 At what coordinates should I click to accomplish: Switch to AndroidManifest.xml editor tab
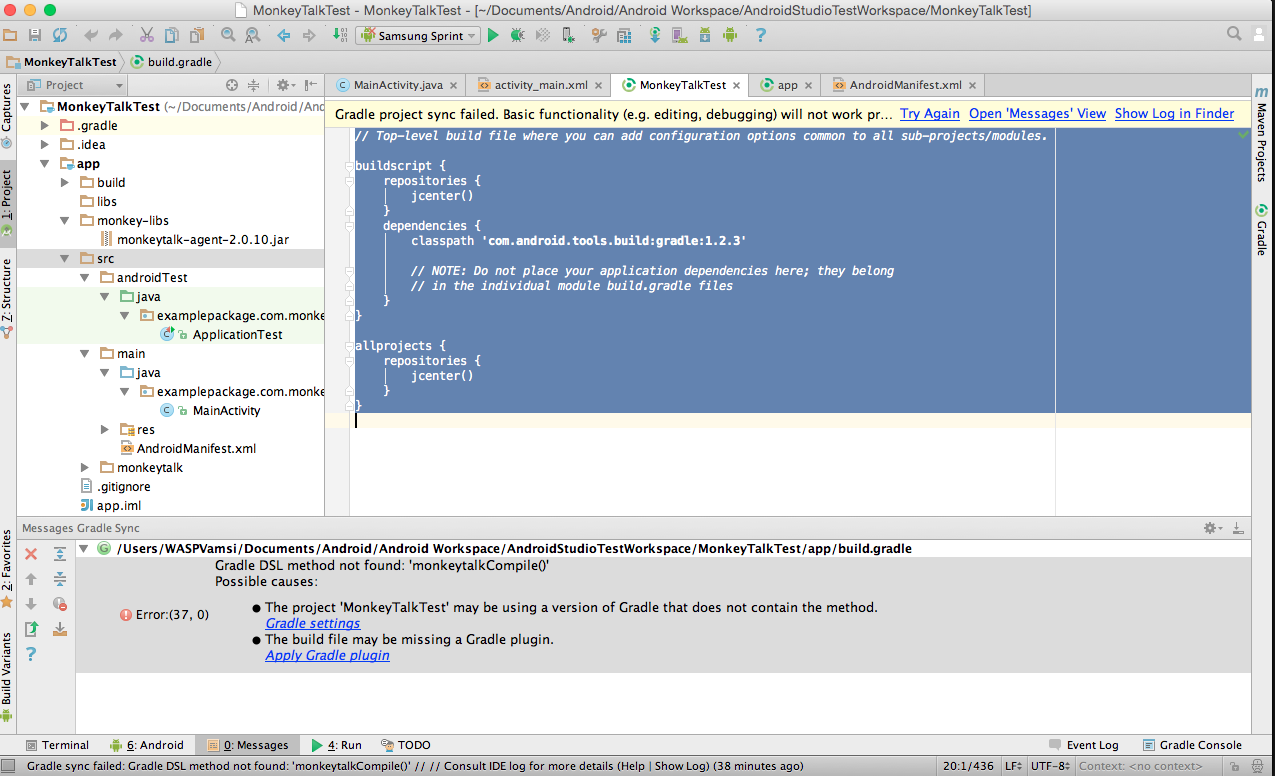(x=905, y=85)
